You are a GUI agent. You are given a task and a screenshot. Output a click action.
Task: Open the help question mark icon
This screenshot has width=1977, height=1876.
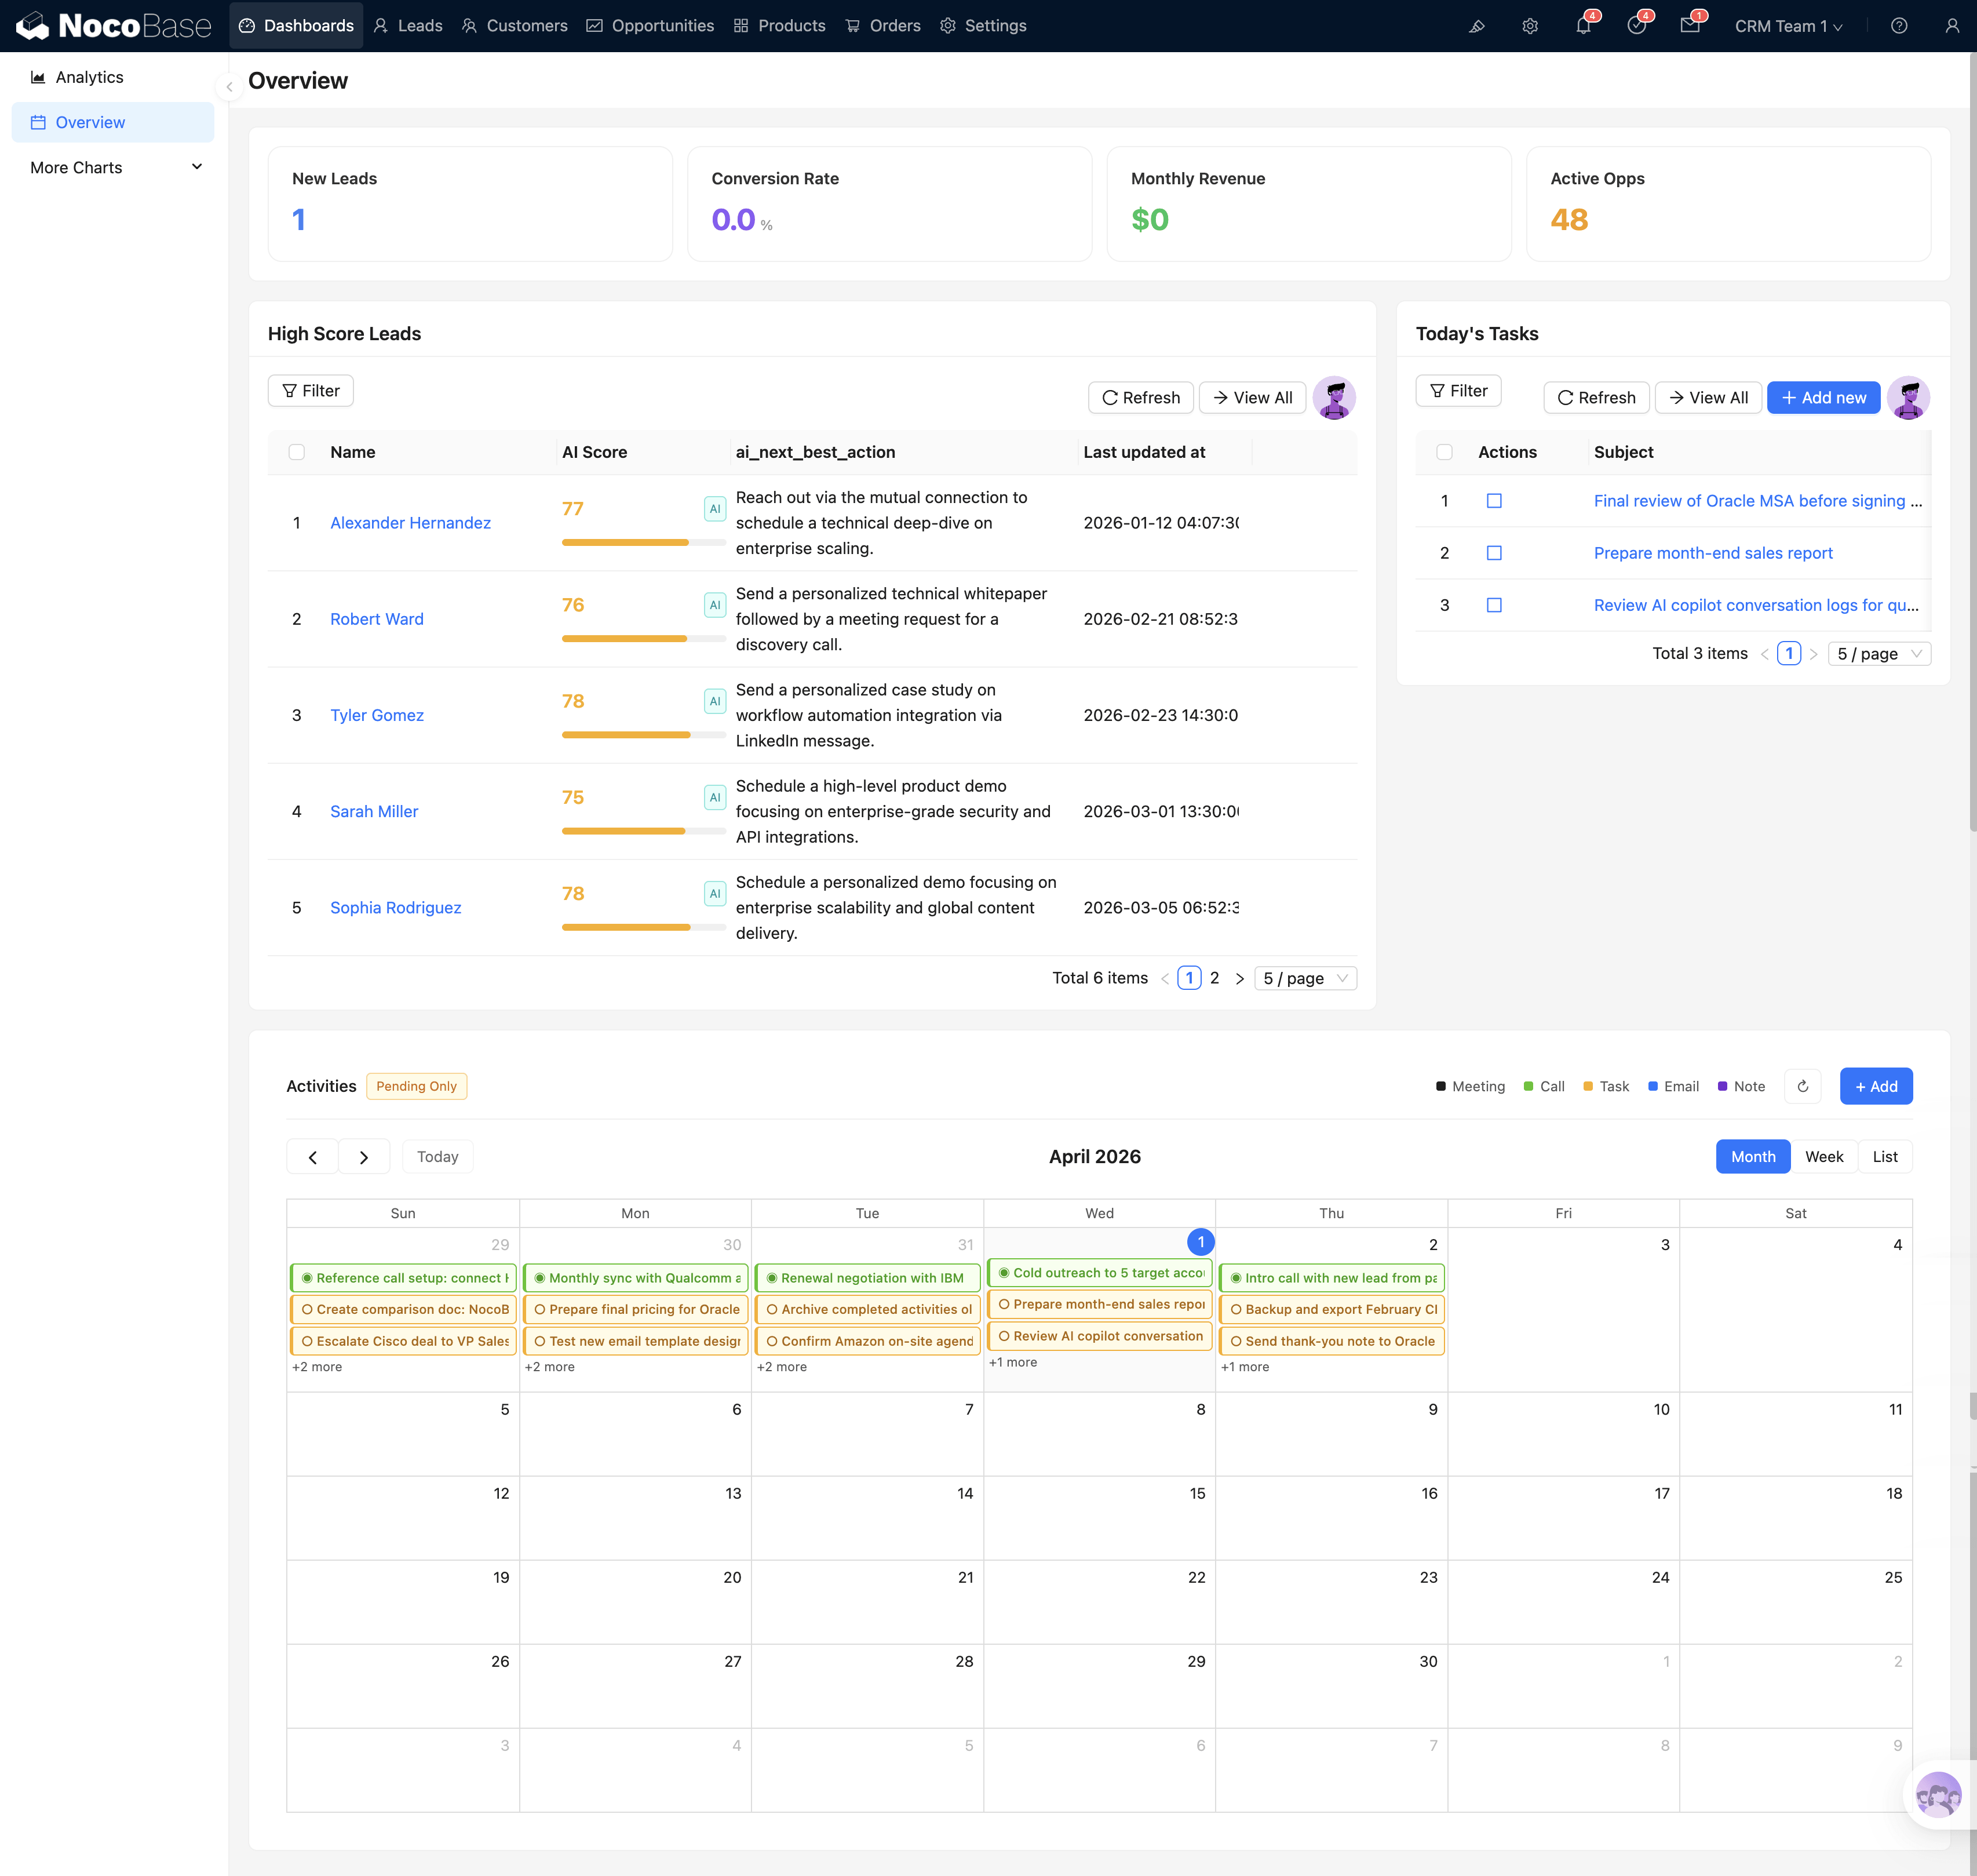click(x=1899, y=26)
